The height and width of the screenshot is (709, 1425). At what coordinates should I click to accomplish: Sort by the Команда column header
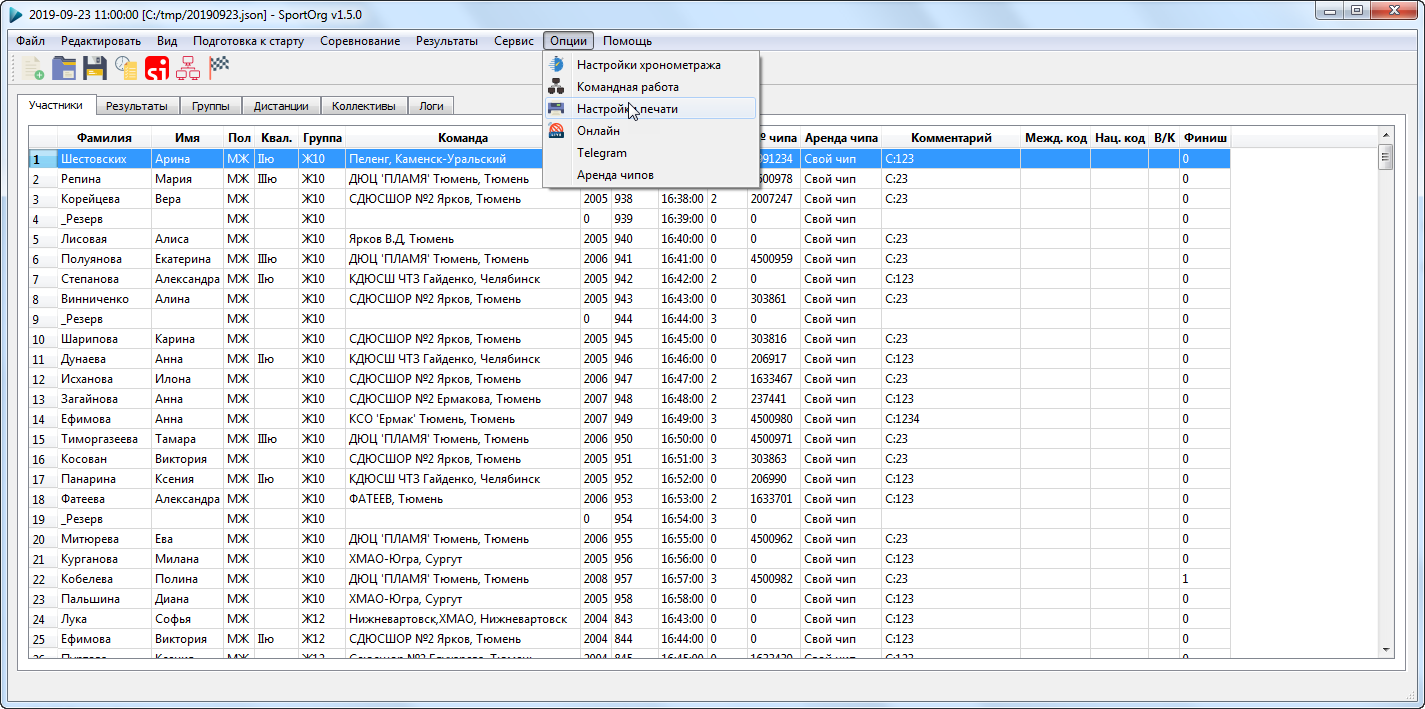point(462,138)
